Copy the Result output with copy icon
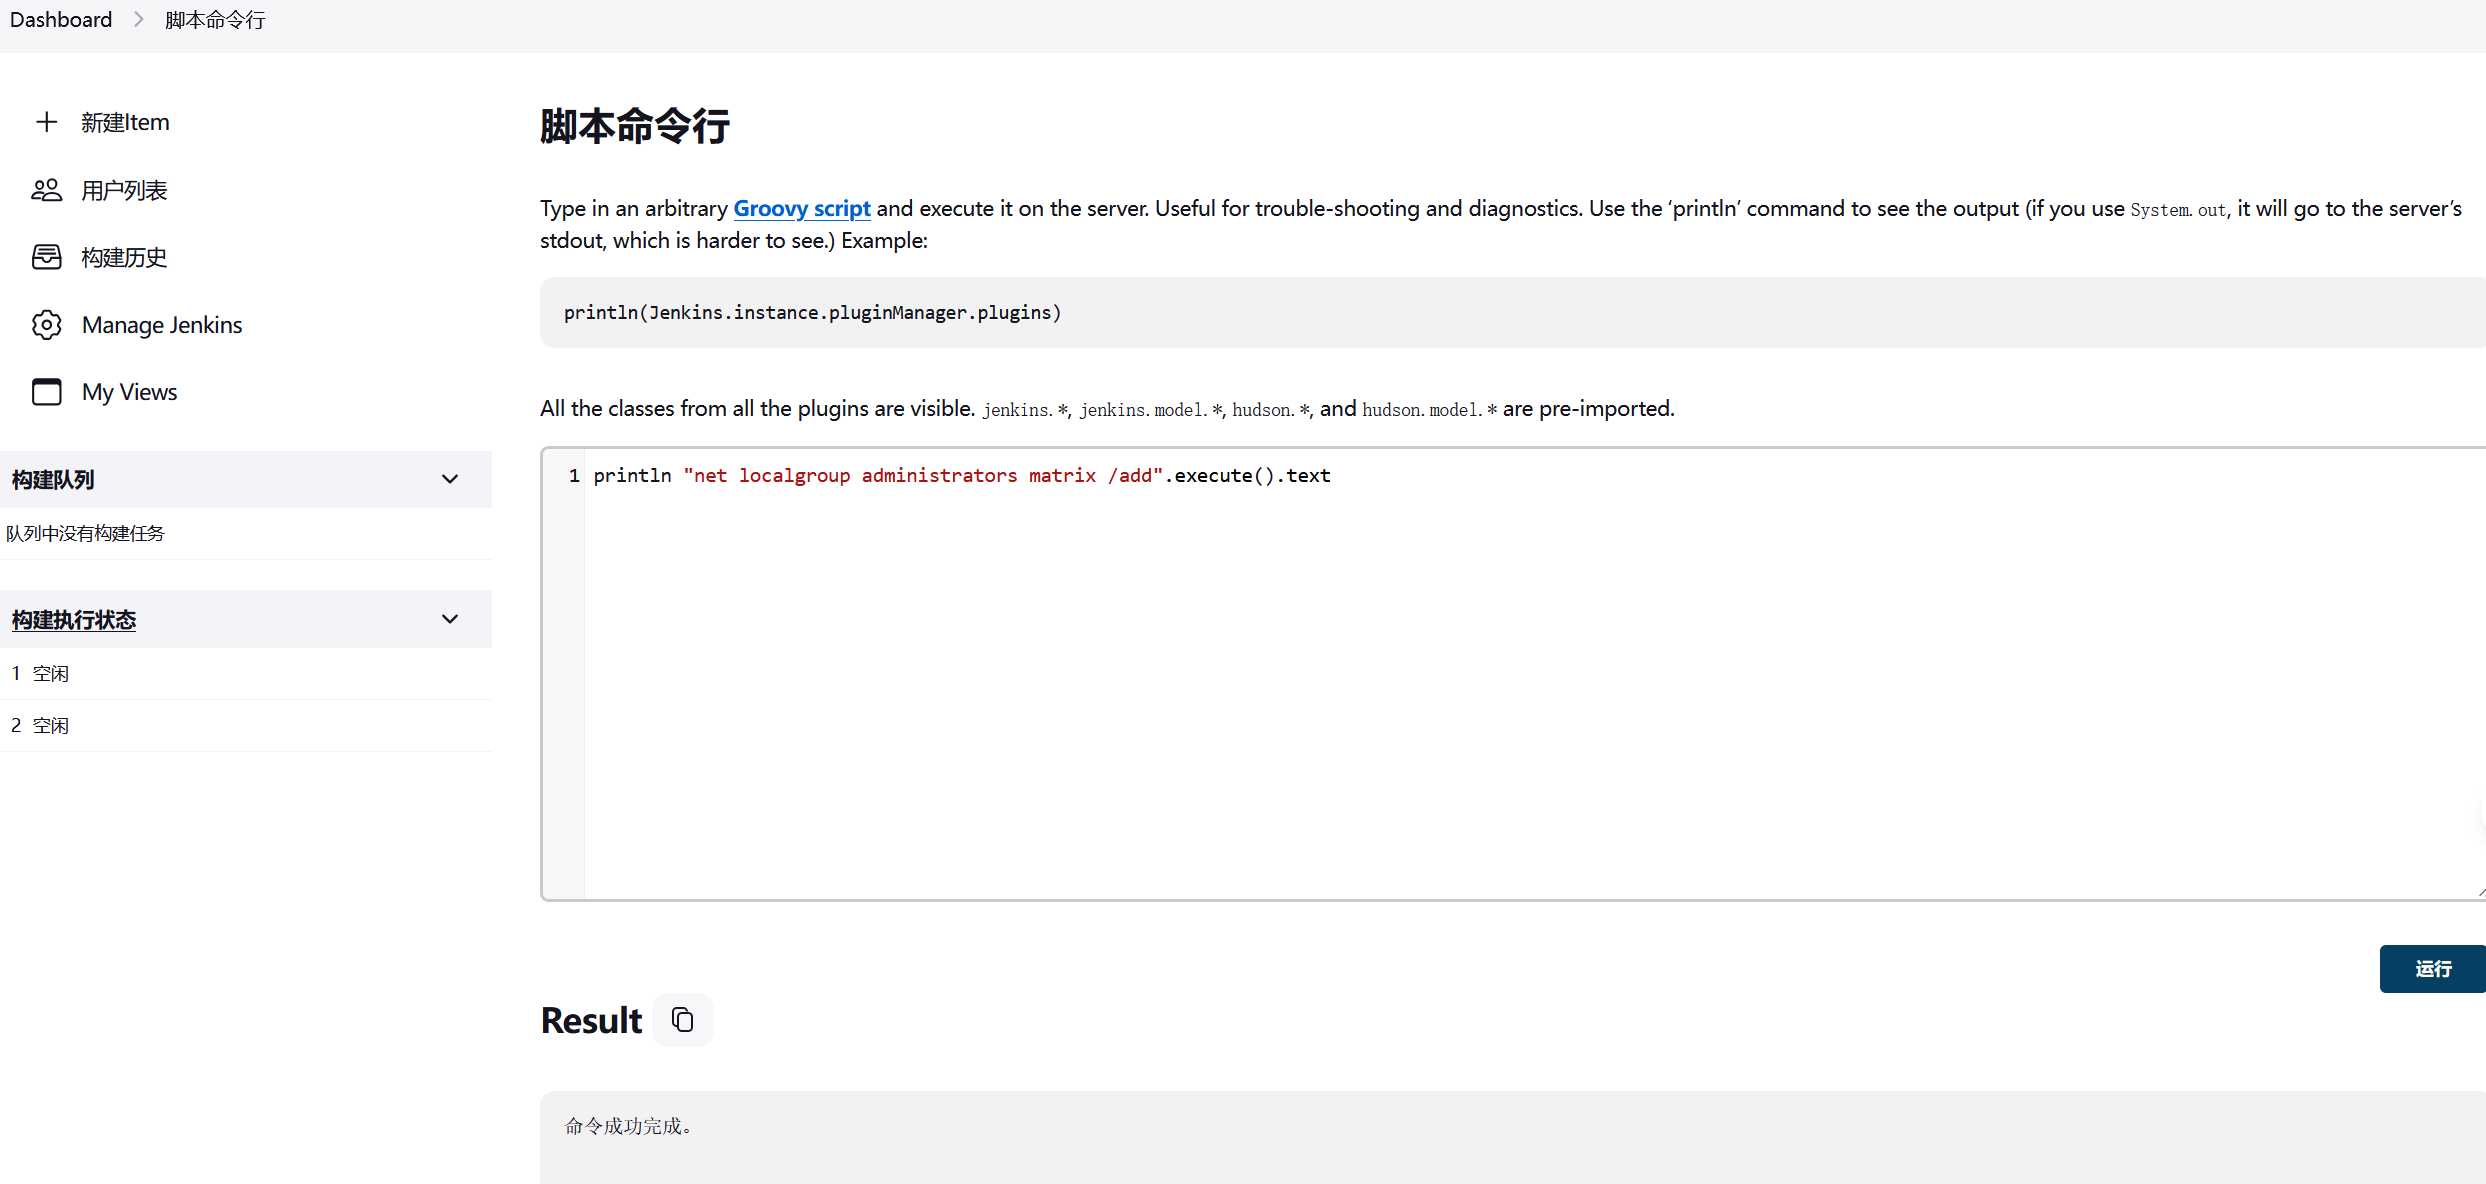This screenshot has width=2486, height=1184. [x=683, y=1020]
